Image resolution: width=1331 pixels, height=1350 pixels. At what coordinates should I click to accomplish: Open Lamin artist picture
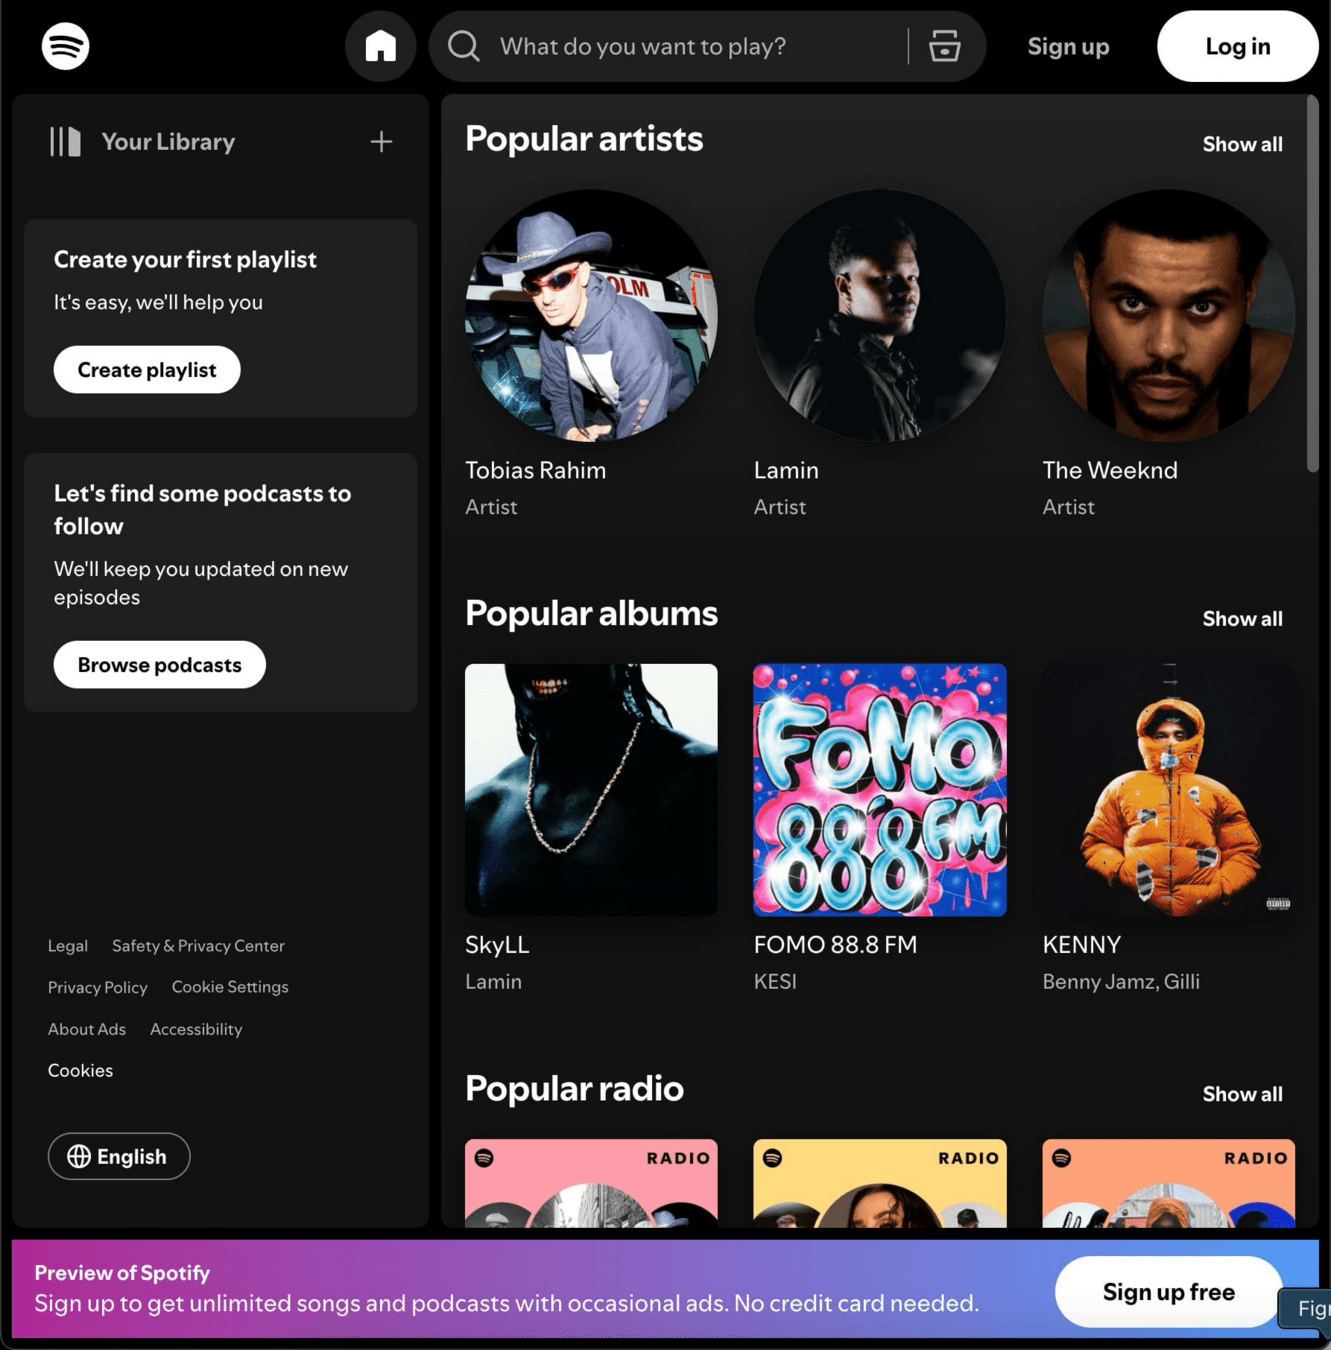tap(879, 315)
